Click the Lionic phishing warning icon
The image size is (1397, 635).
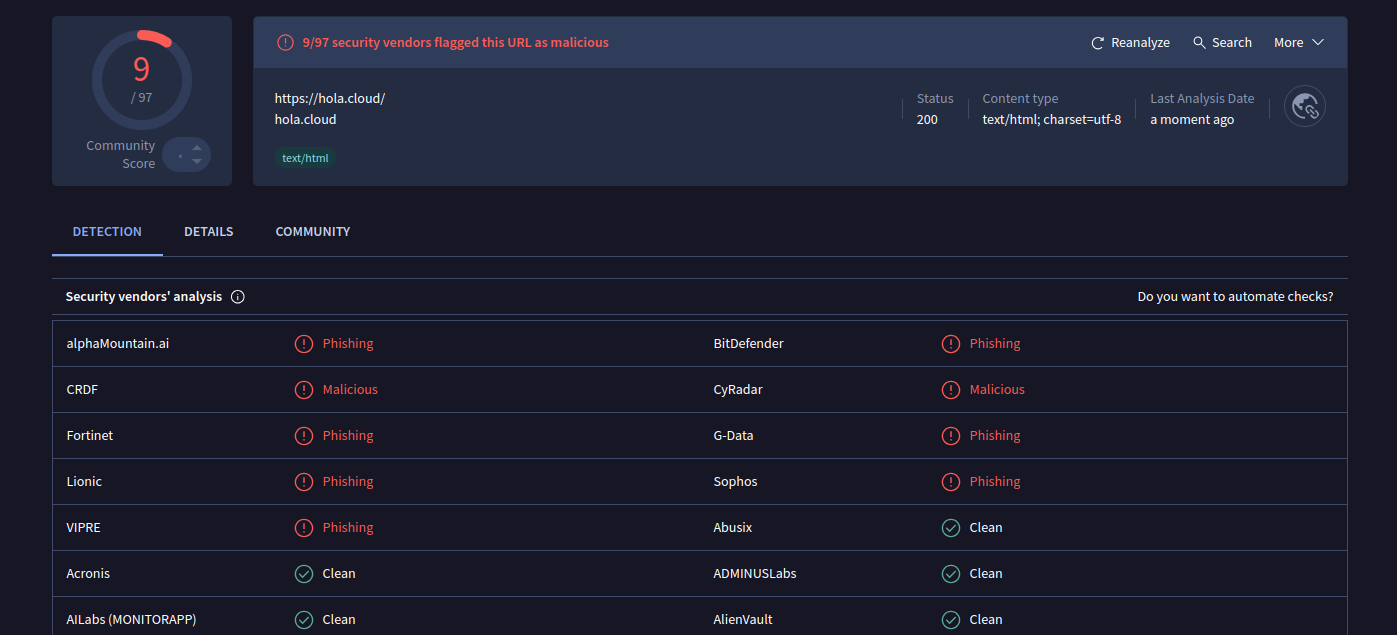click(304, 482)
